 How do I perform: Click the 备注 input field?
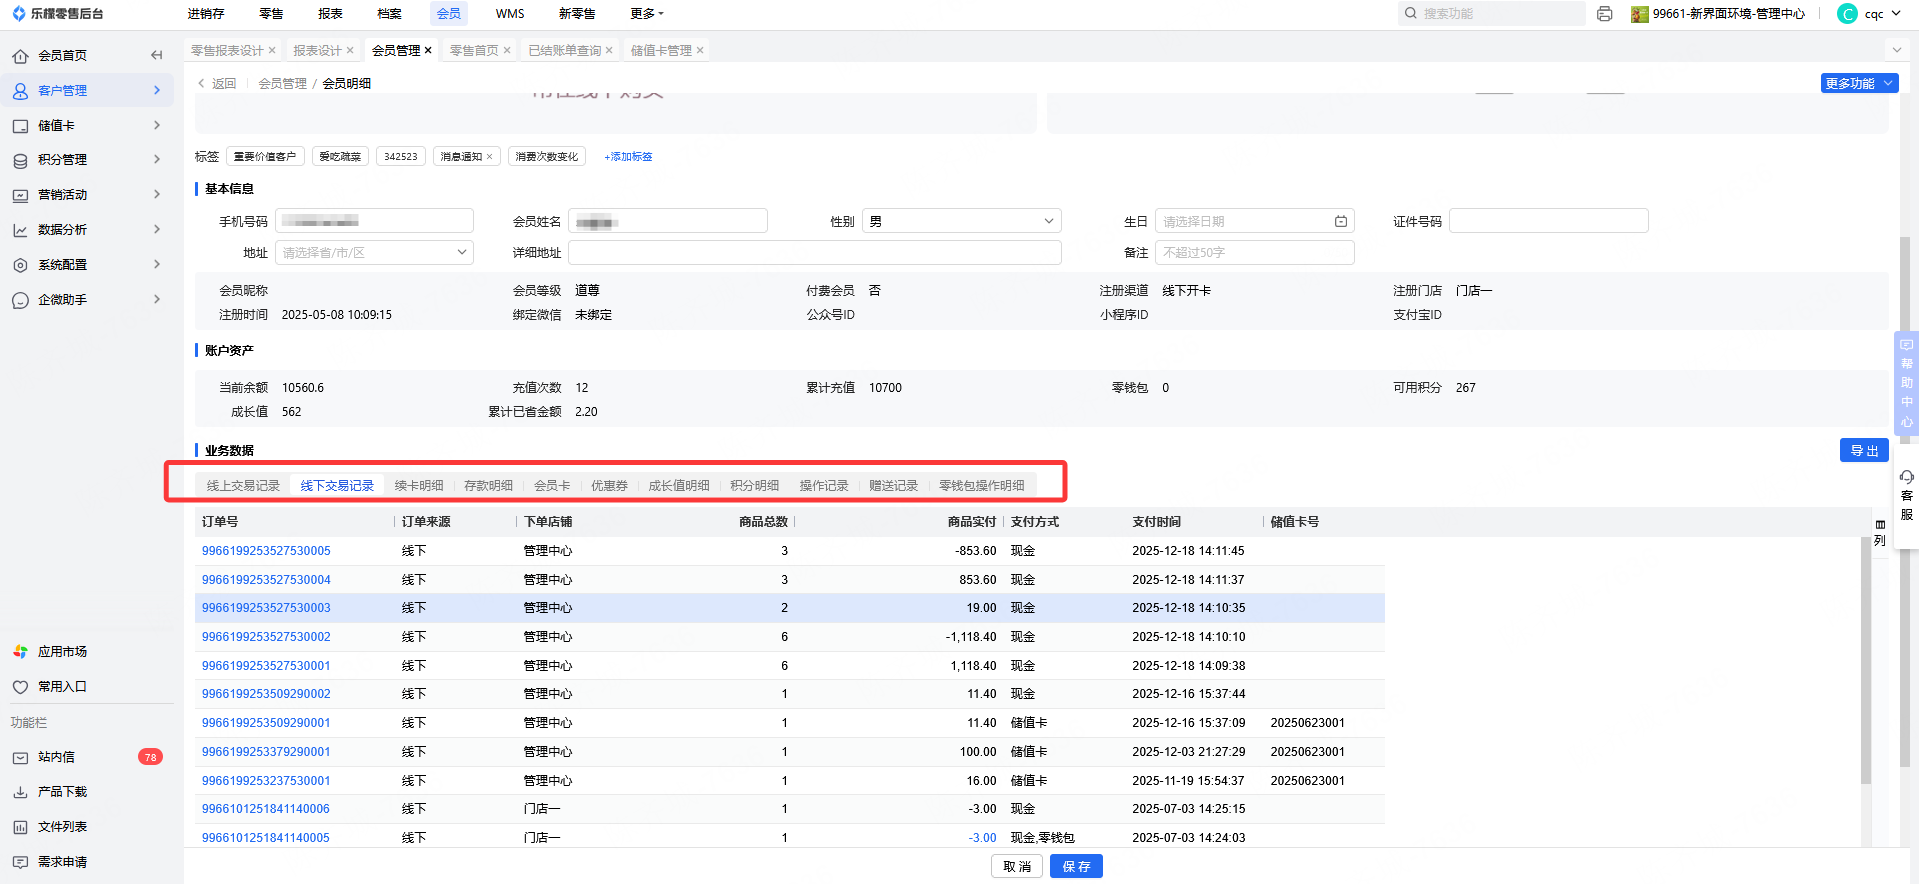pyautogui.click(x=1254, y=253)
